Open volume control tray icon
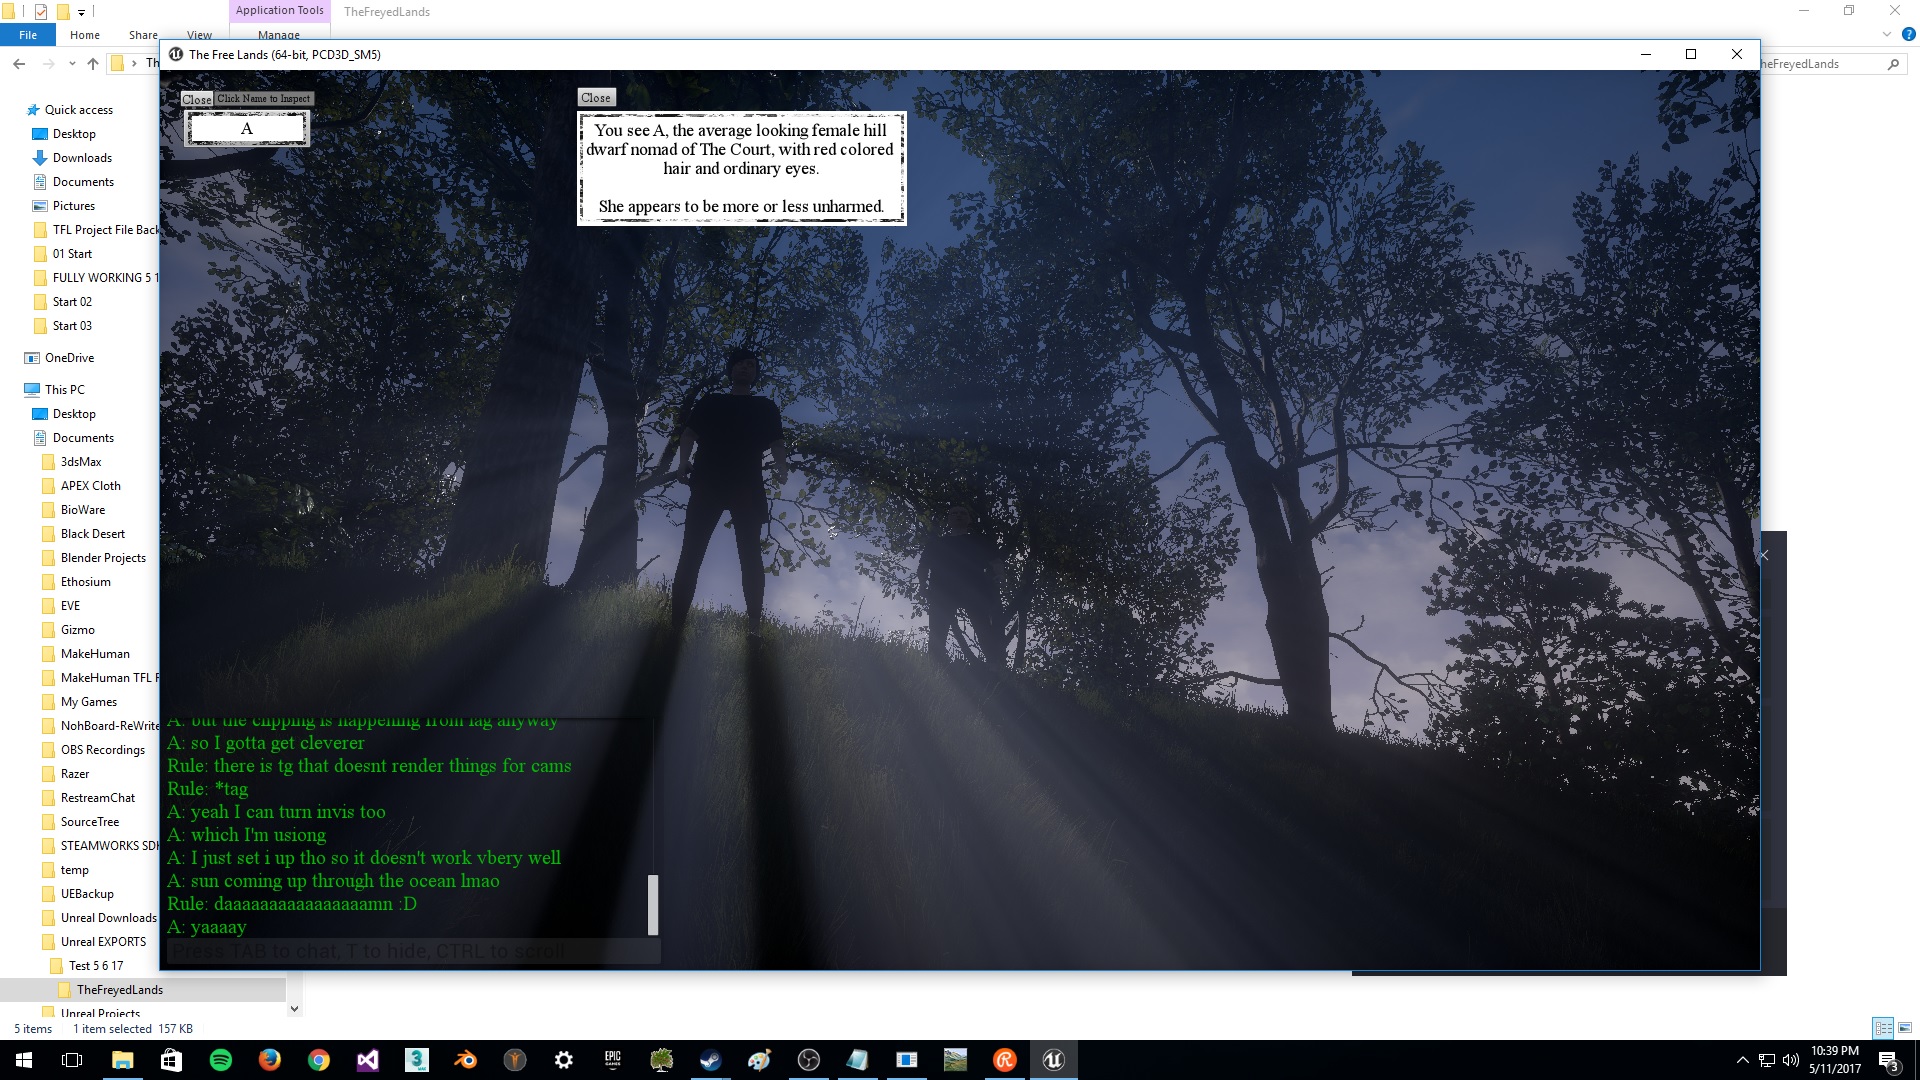The width and height of the screenshot is (1920, 1080). pyautogui.click(x=1790, y=1060)
